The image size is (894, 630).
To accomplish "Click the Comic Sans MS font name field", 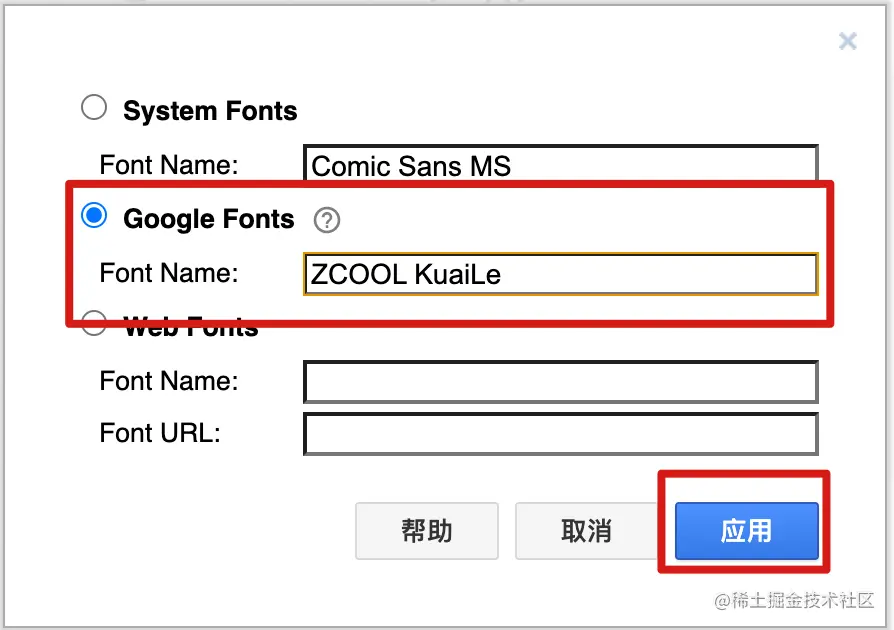I will coord(560,162).
